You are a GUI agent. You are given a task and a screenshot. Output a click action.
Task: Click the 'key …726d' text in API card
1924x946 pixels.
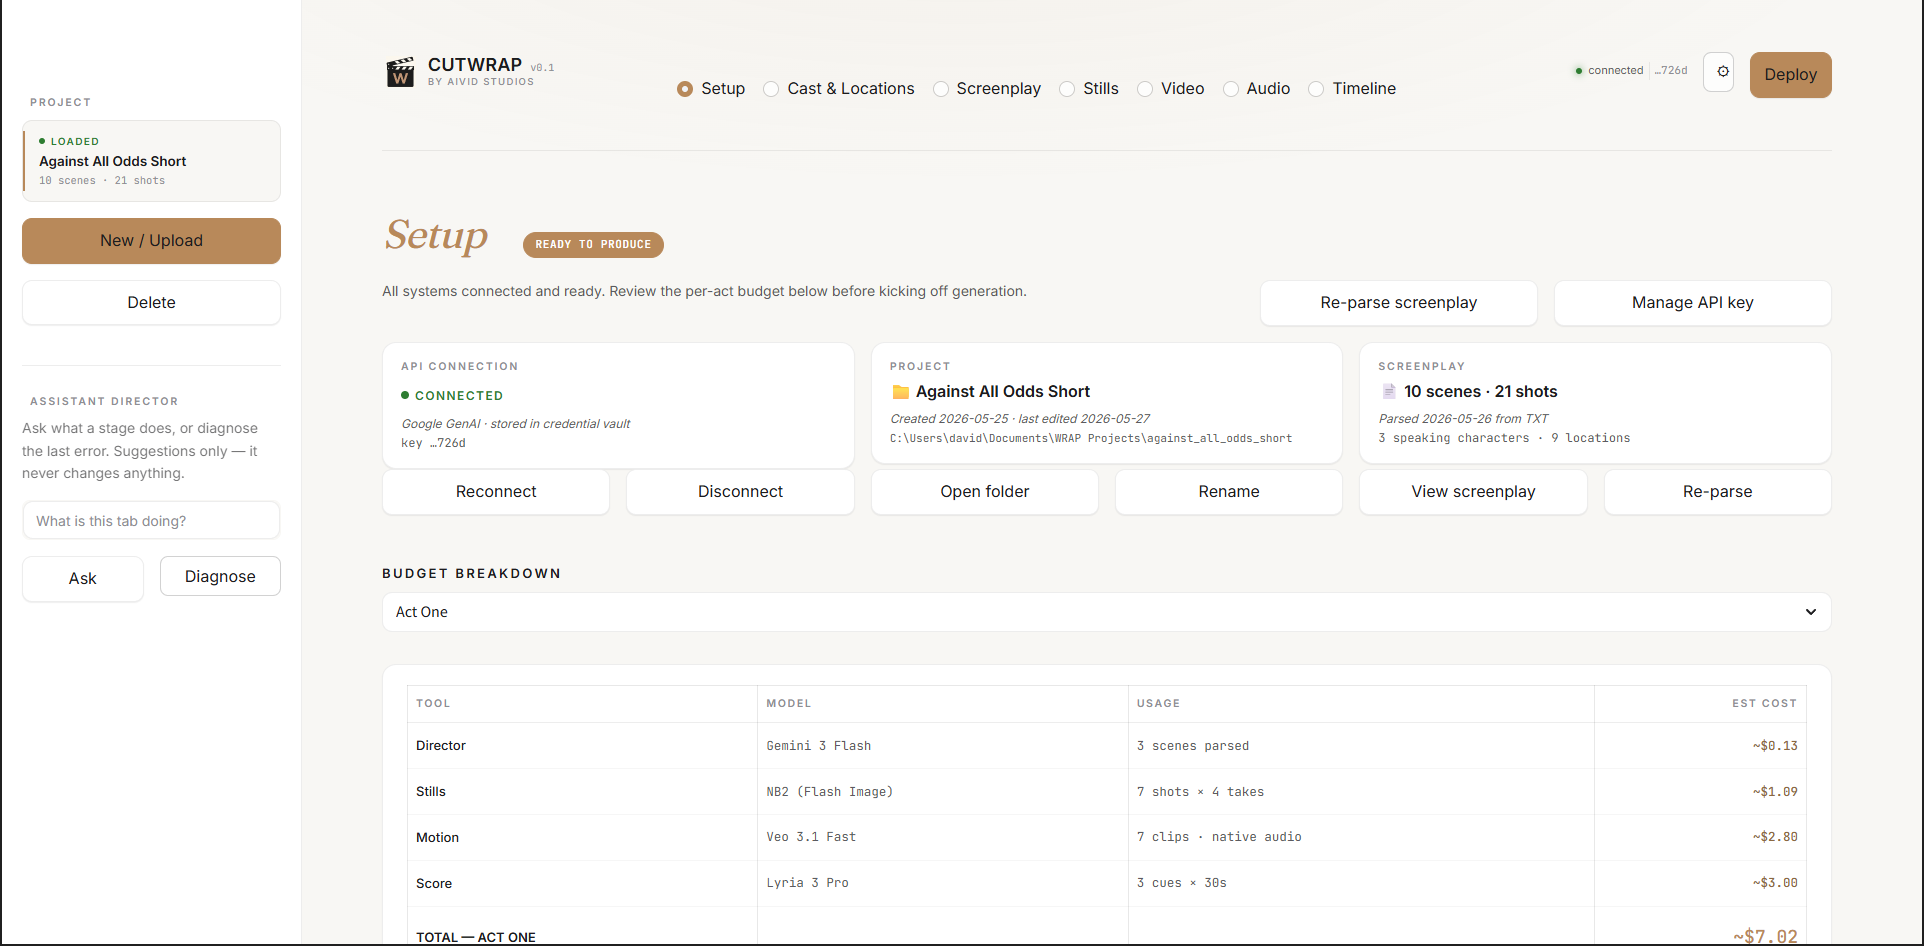click(433, 443)
